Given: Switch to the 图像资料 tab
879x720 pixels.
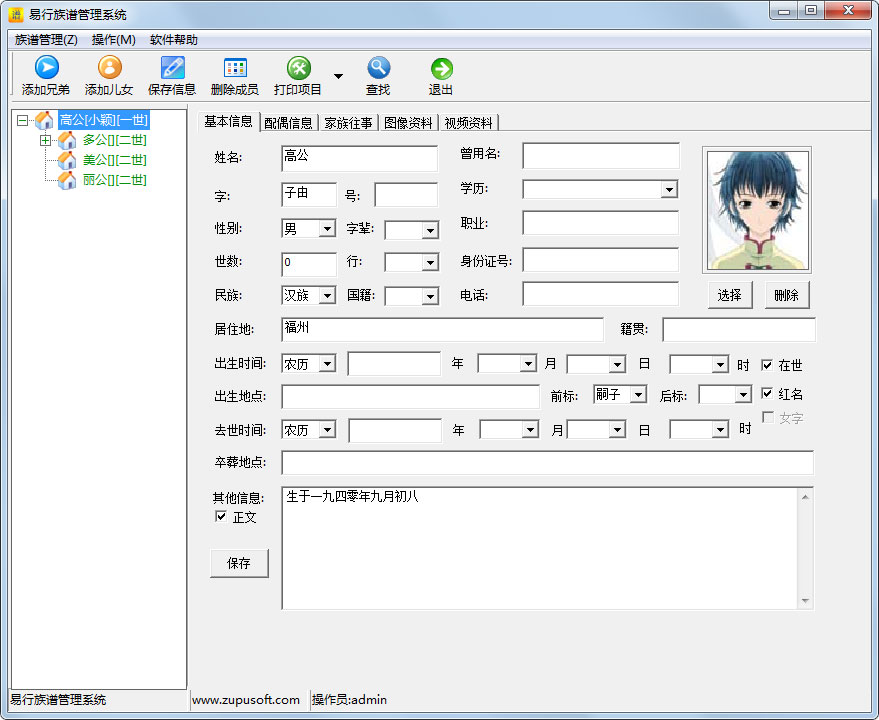Looking at the screenshot, I should point(409,123).
